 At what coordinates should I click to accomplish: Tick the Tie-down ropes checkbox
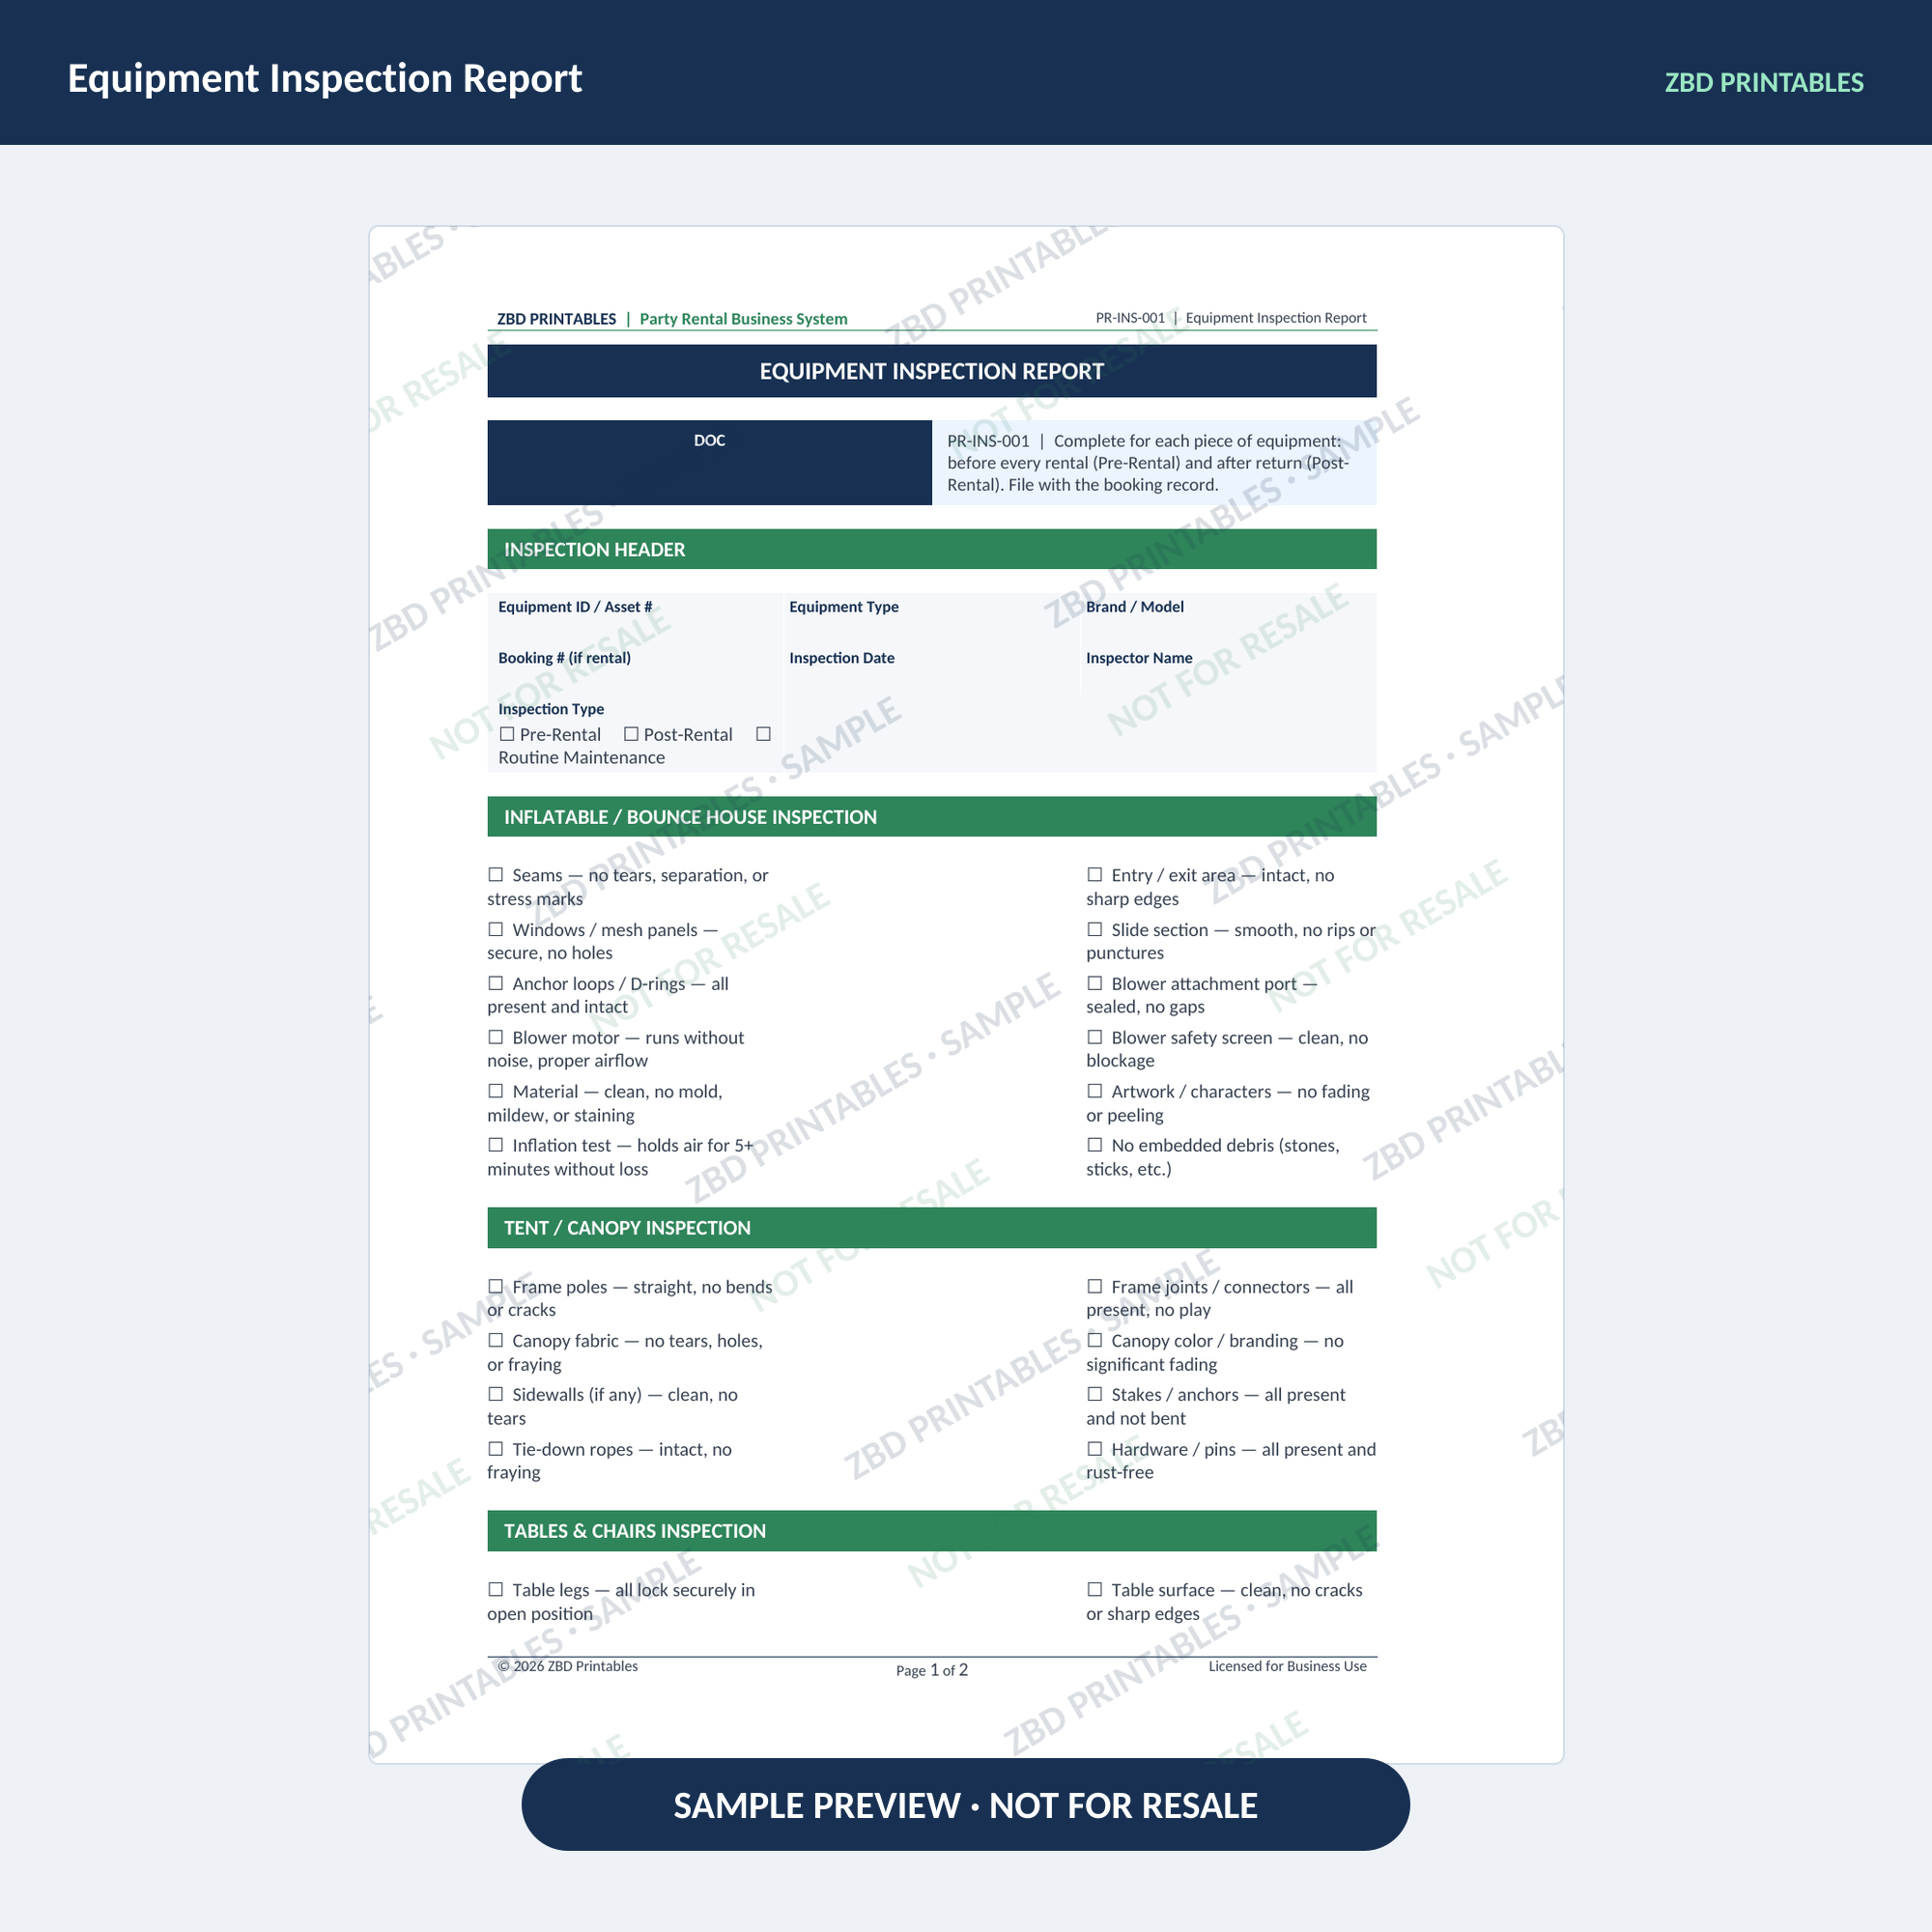[495, 1449]
